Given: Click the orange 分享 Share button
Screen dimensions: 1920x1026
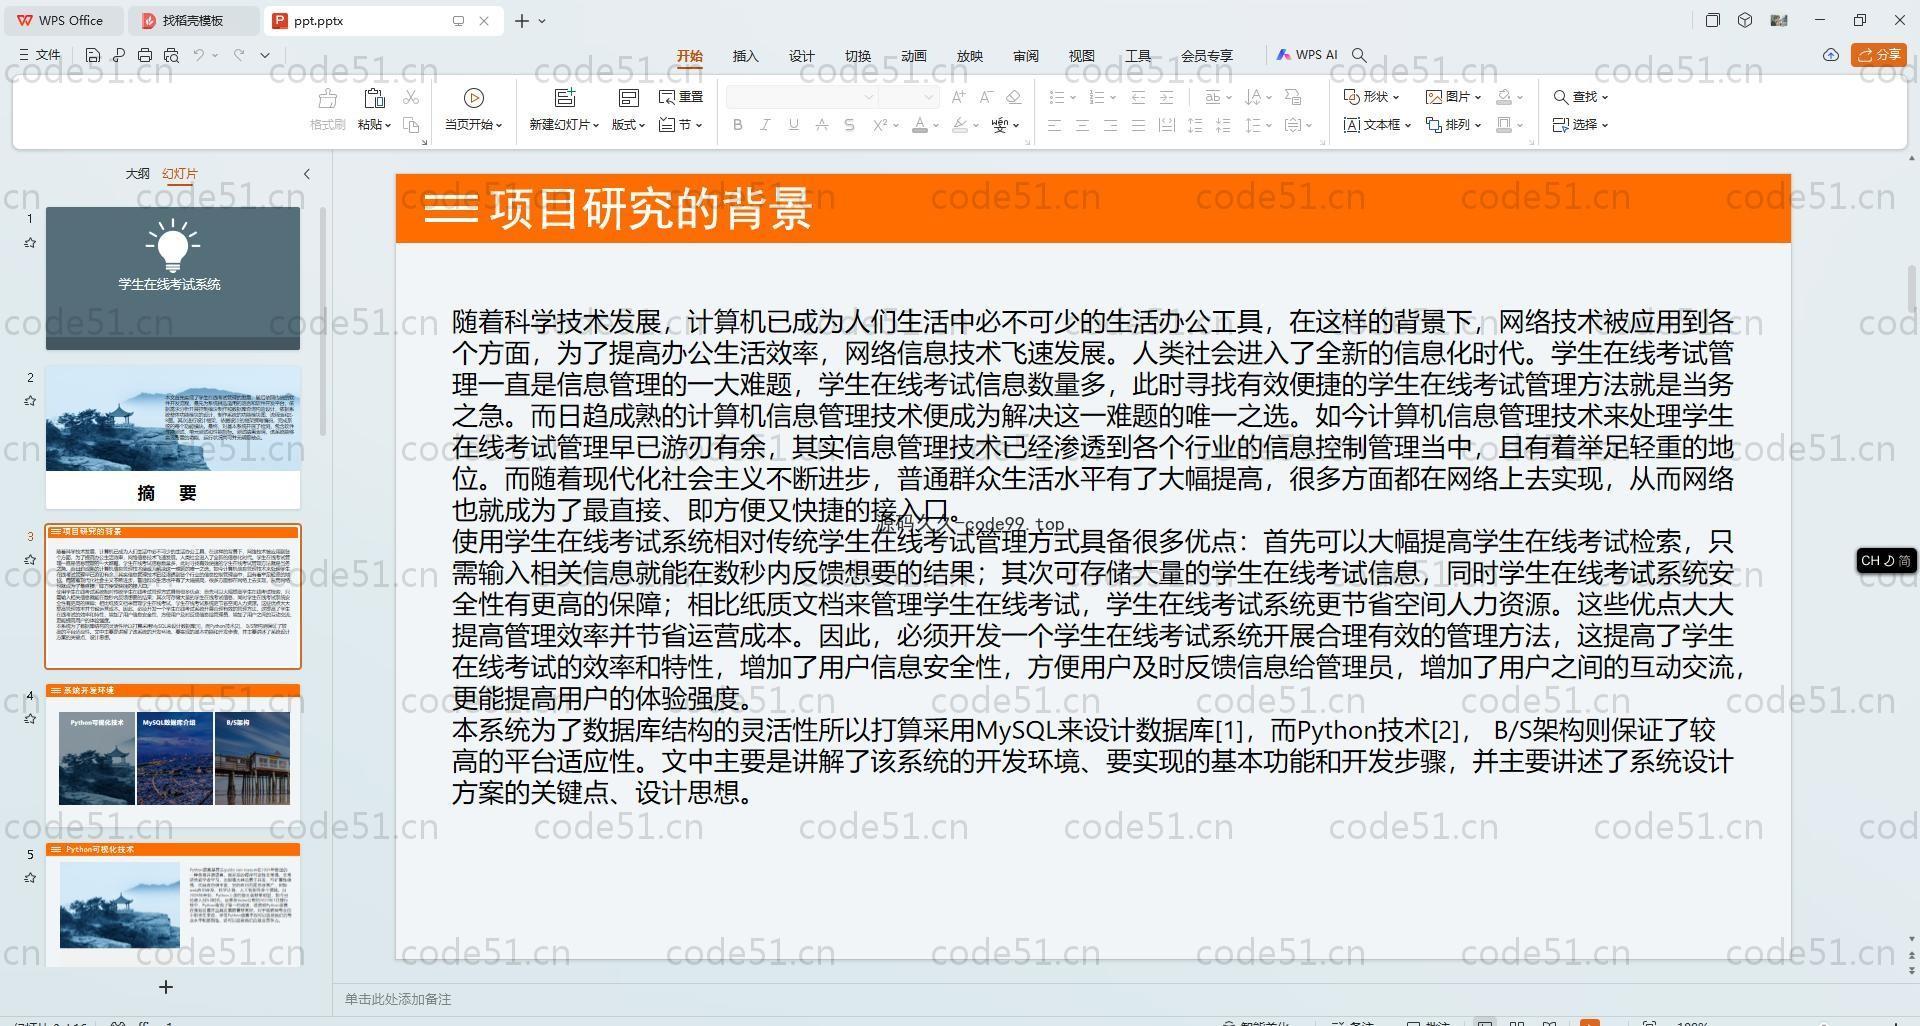Looking at the screenshot, I should 1879,55.
